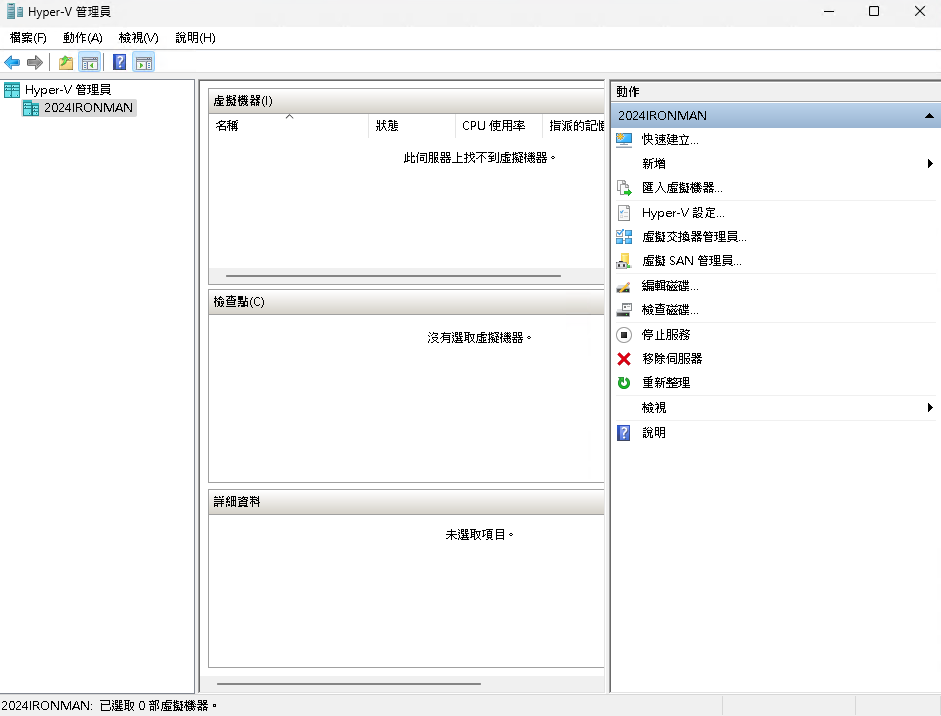
Task: Click the 檢查點(C) section header
Action: [406, 302]
